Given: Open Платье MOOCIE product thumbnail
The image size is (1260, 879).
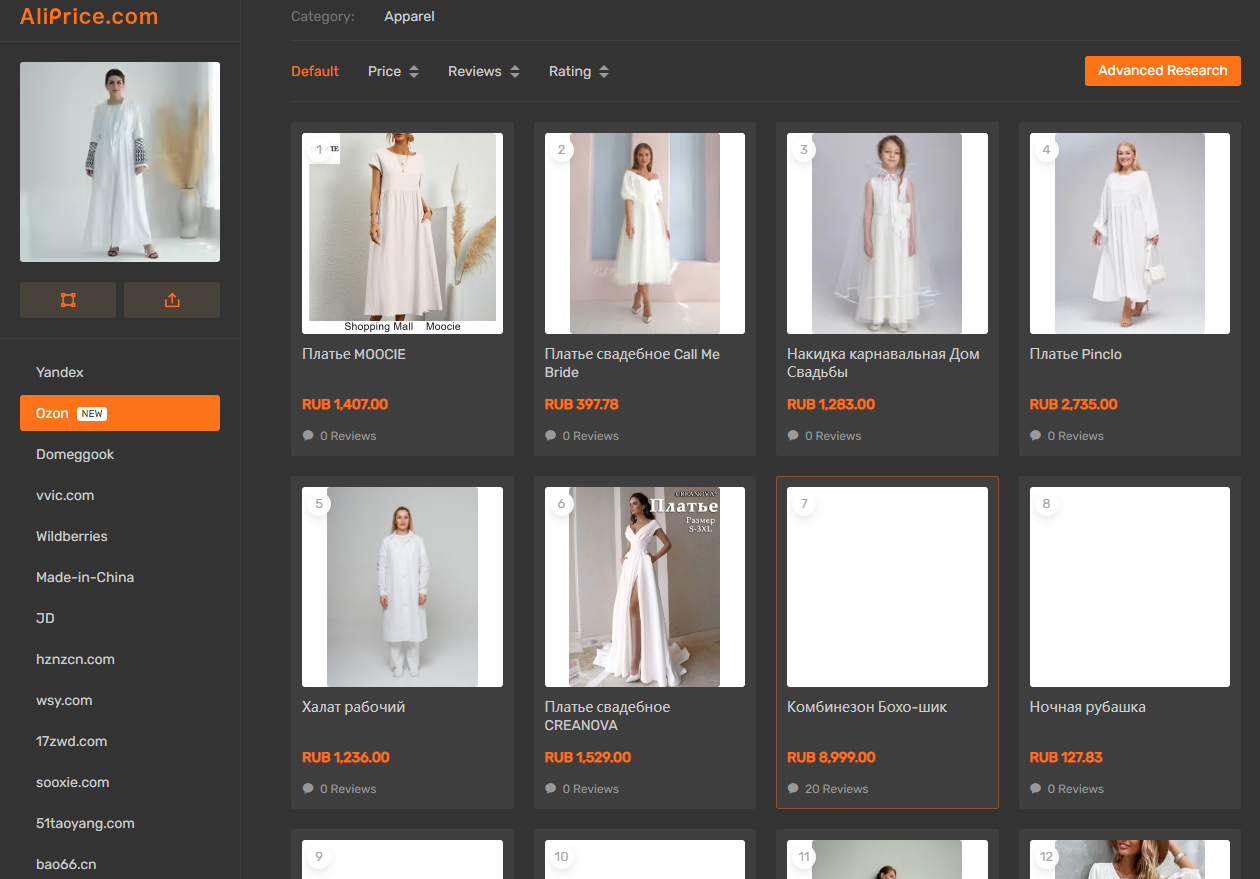Looking at the screenshot, I should click(x=402, y=233).
